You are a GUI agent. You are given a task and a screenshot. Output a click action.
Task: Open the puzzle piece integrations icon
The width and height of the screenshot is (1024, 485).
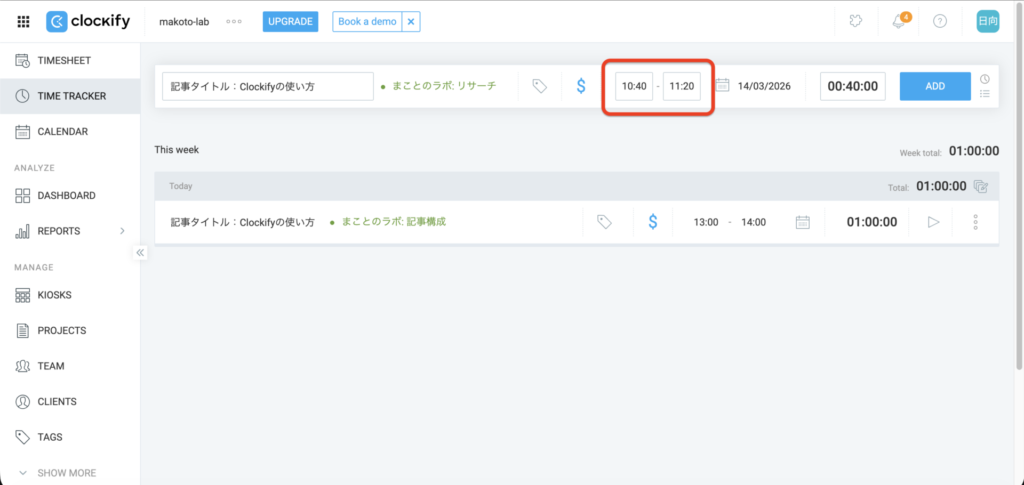(x=856, y=21)
